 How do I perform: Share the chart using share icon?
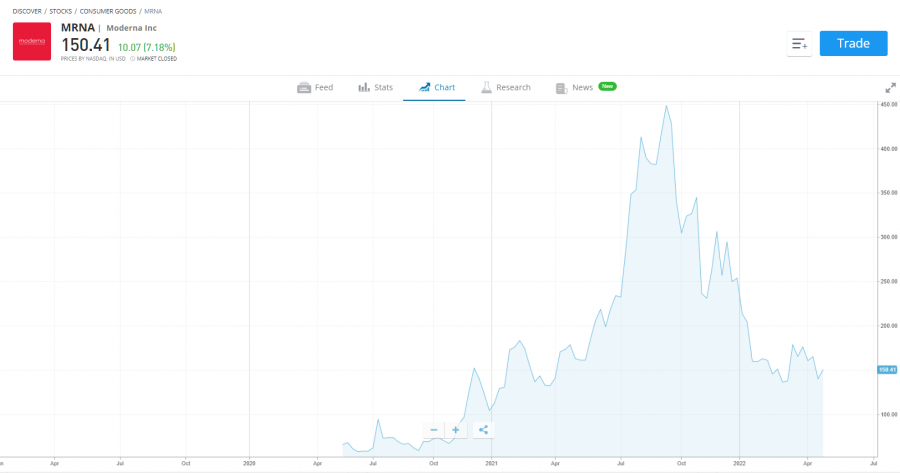coord(483,430)
